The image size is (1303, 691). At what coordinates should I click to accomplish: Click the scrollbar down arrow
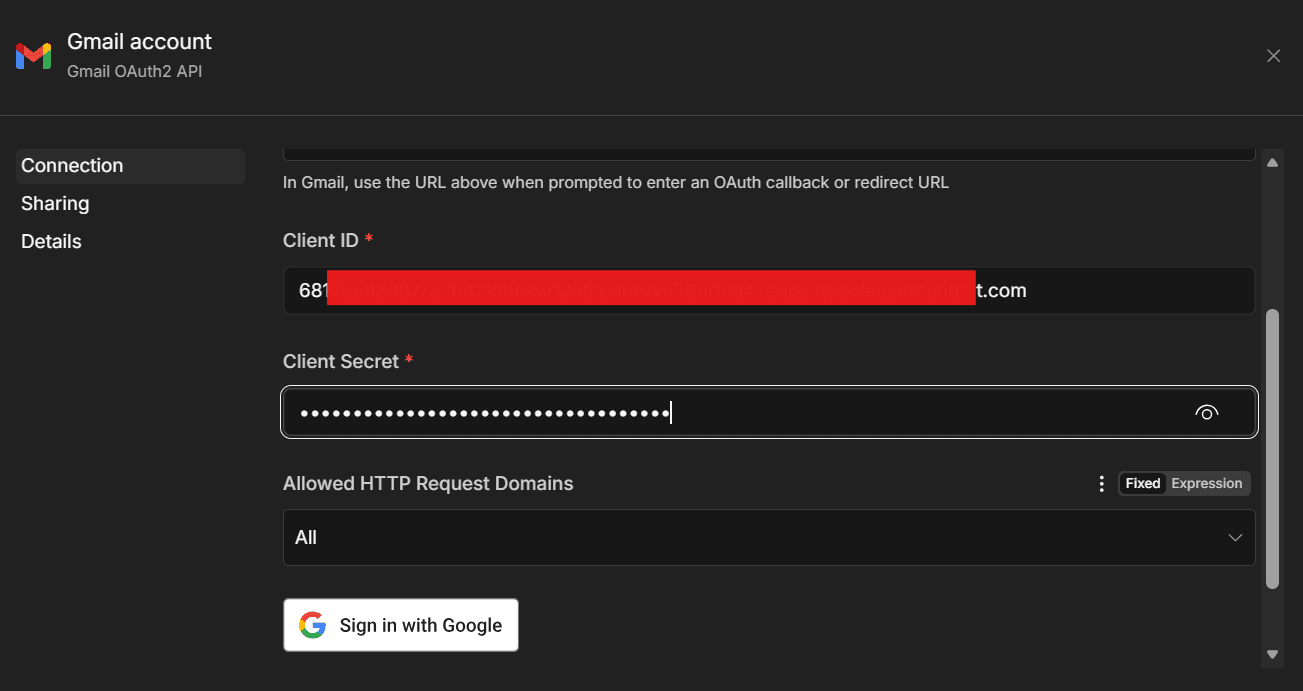[1272, 655]
